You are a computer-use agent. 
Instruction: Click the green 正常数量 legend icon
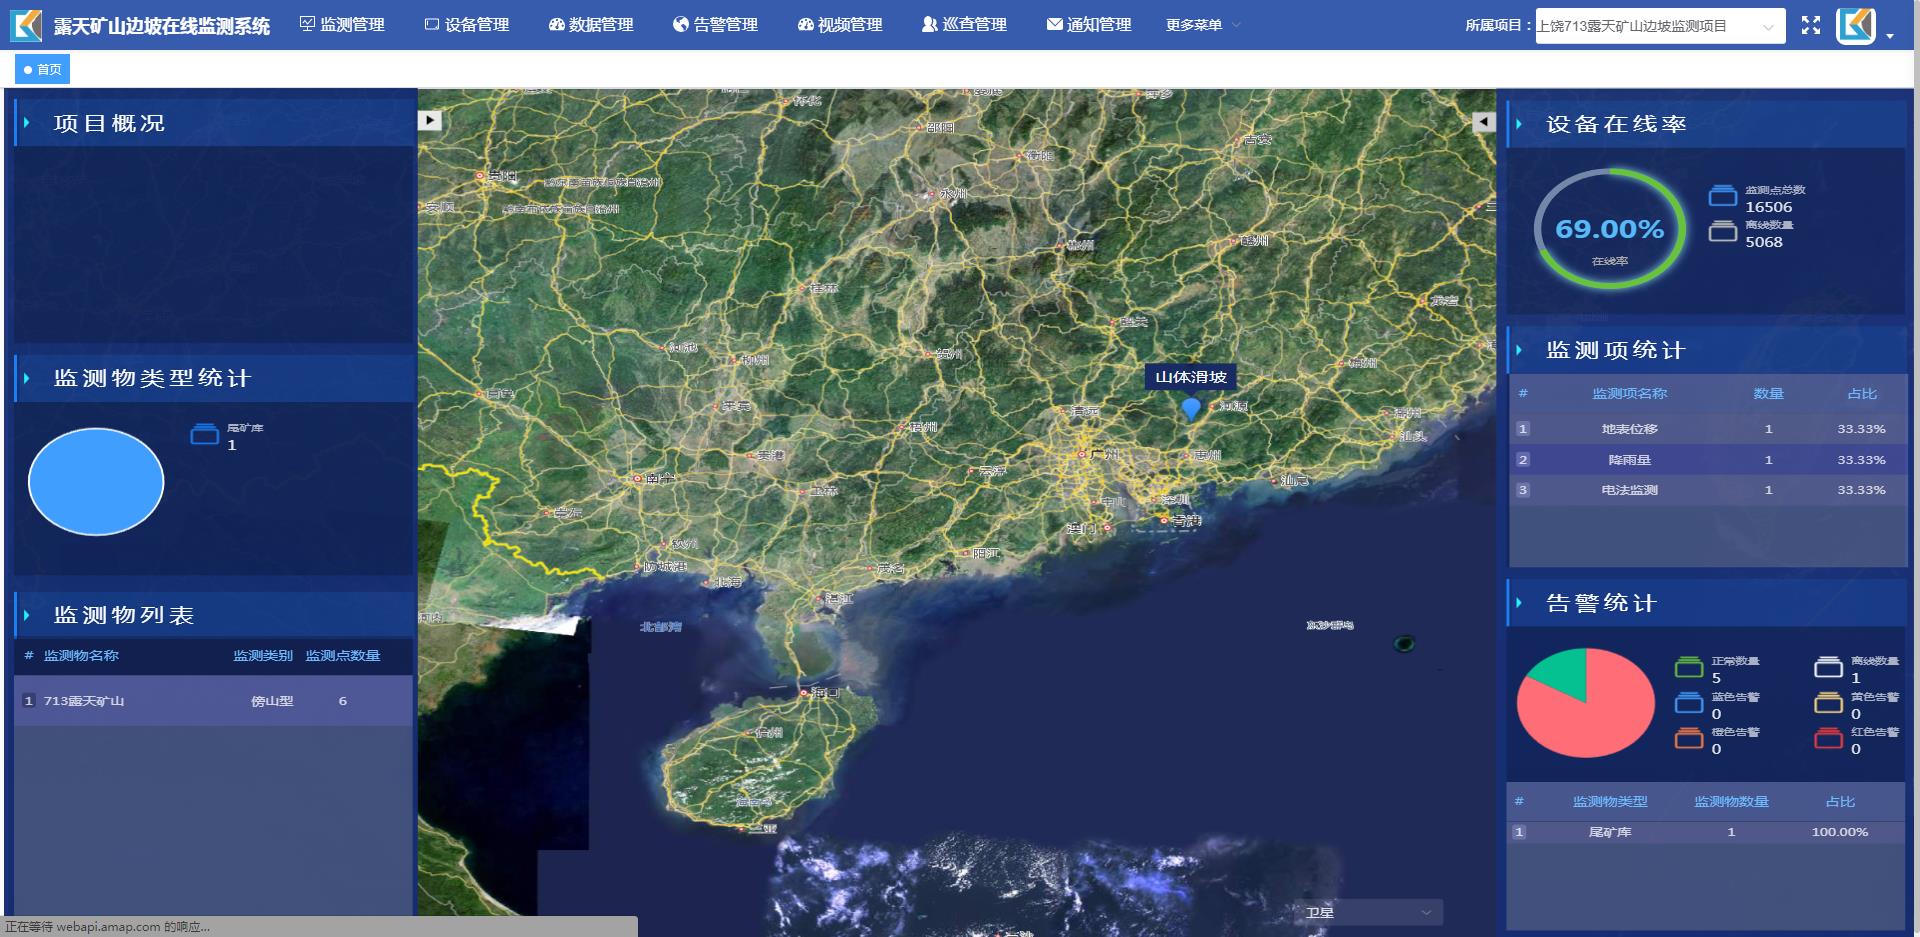tap(1689, 667)
